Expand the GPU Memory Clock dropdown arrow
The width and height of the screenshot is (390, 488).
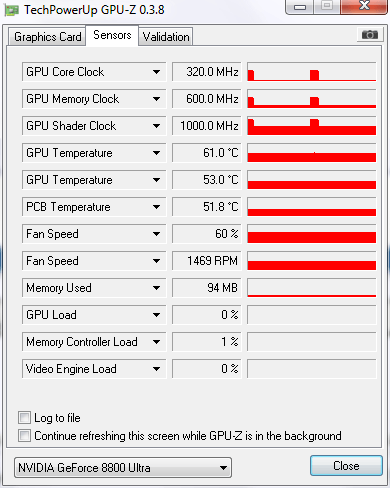point(156,99)
